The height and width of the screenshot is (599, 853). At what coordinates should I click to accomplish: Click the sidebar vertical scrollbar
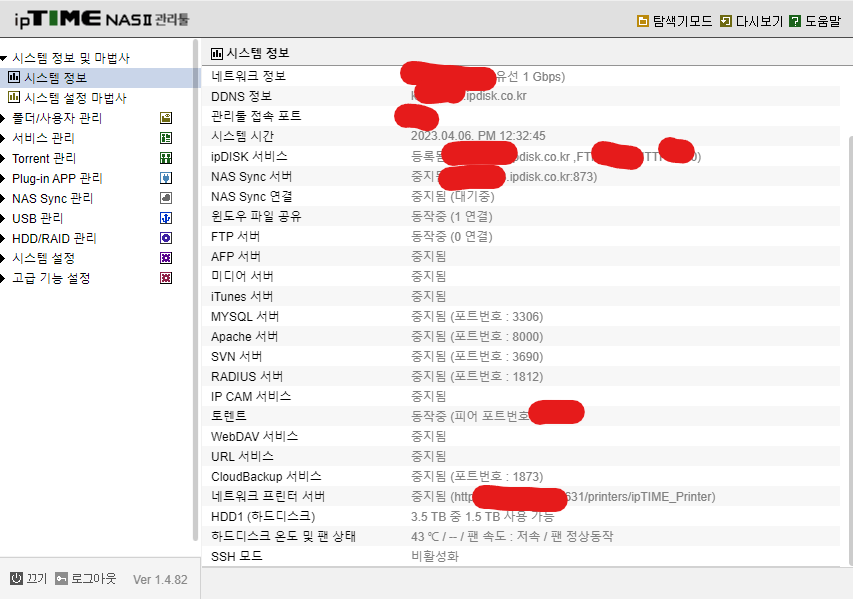pyautogui.click(x=196, y=290)
